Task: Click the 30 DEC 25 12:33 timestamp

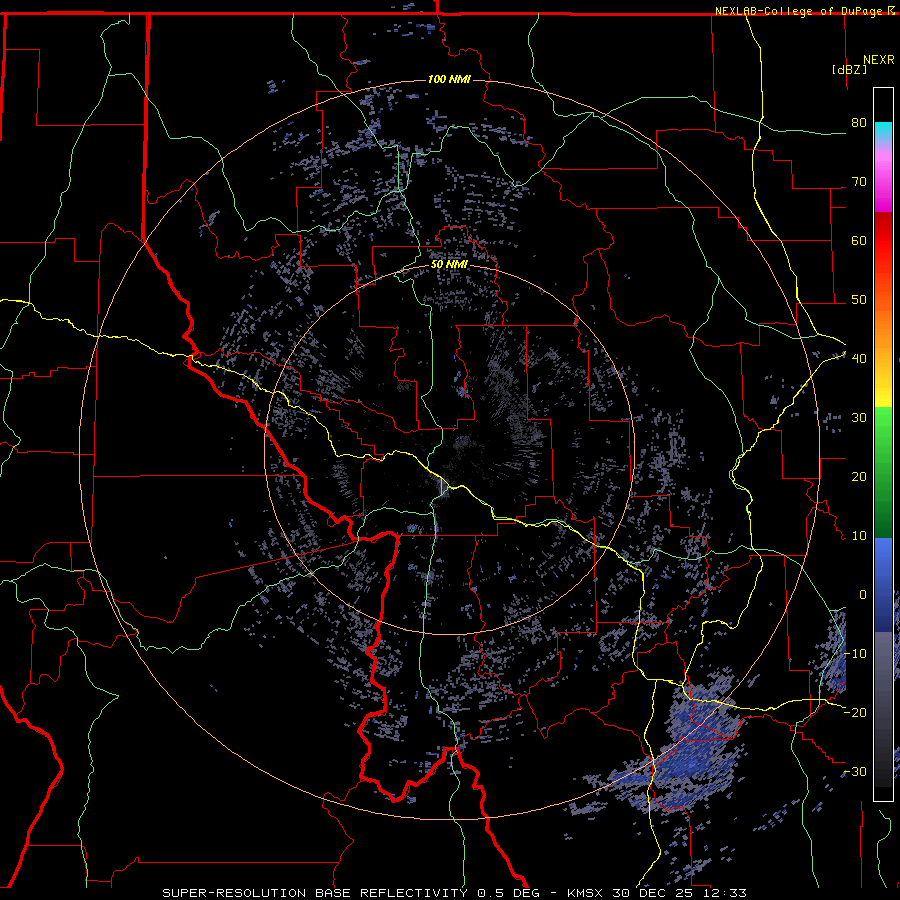Action: coord(678,893)
